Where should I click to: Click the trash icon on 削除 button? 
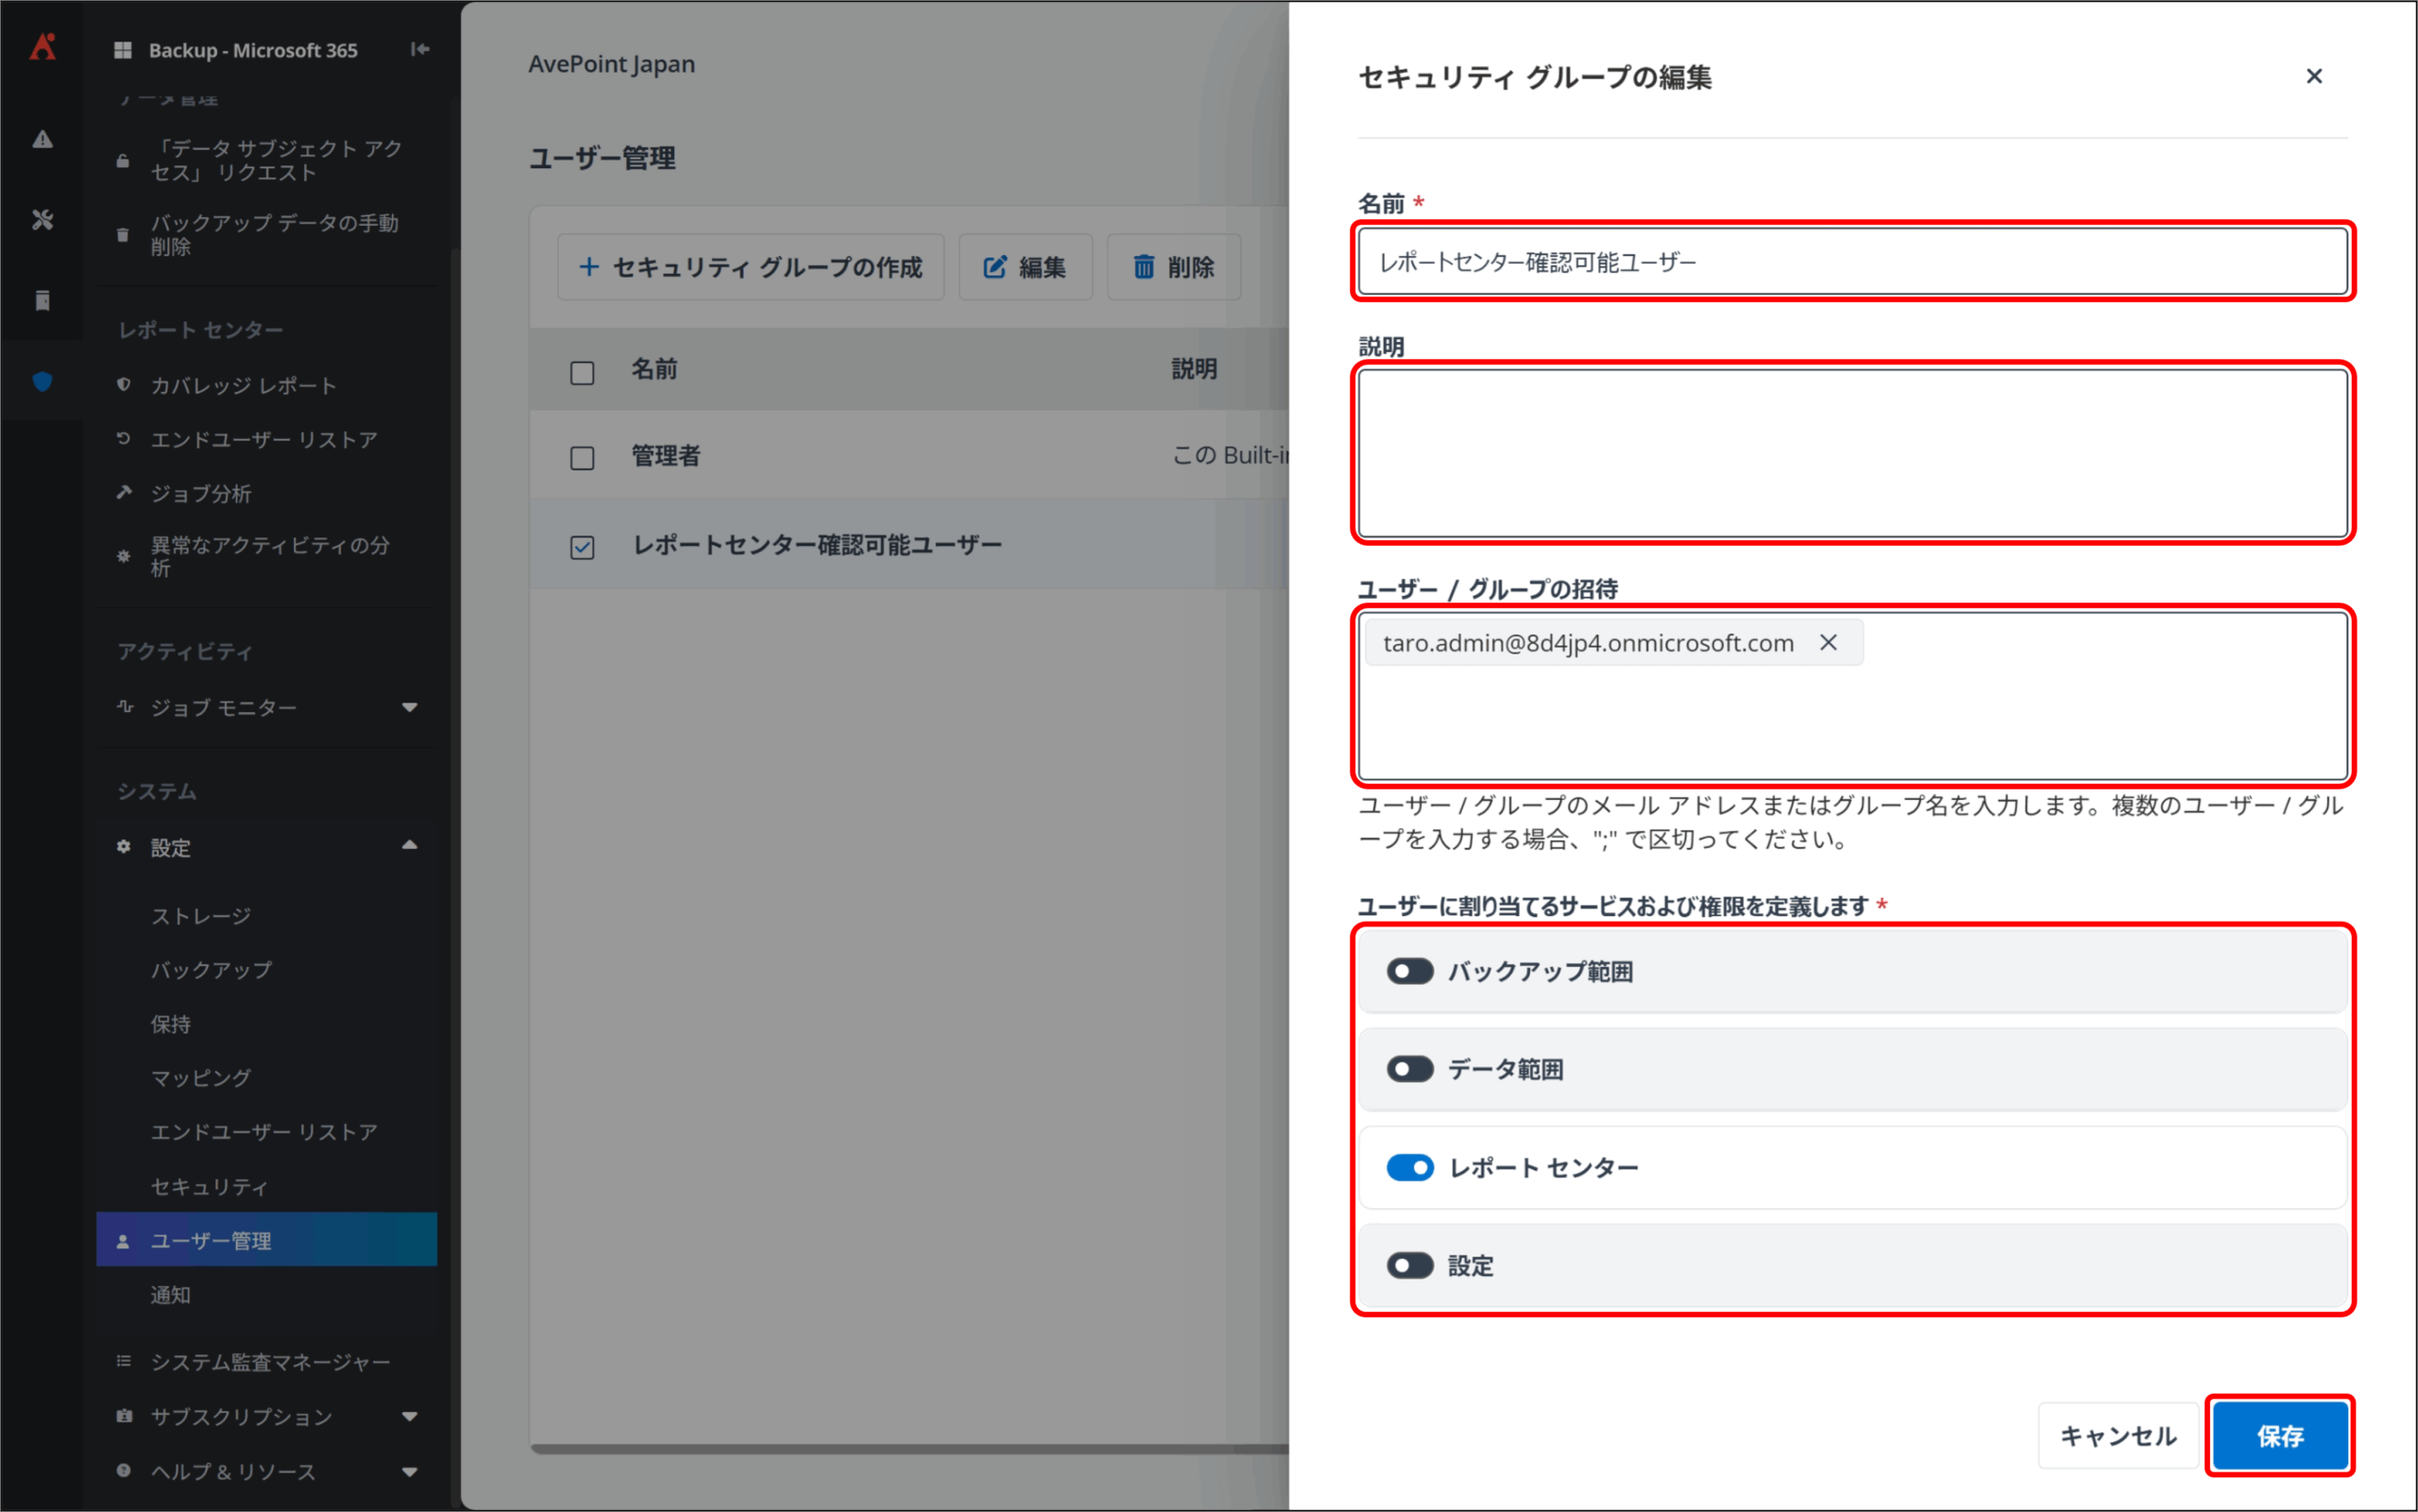1143,267
